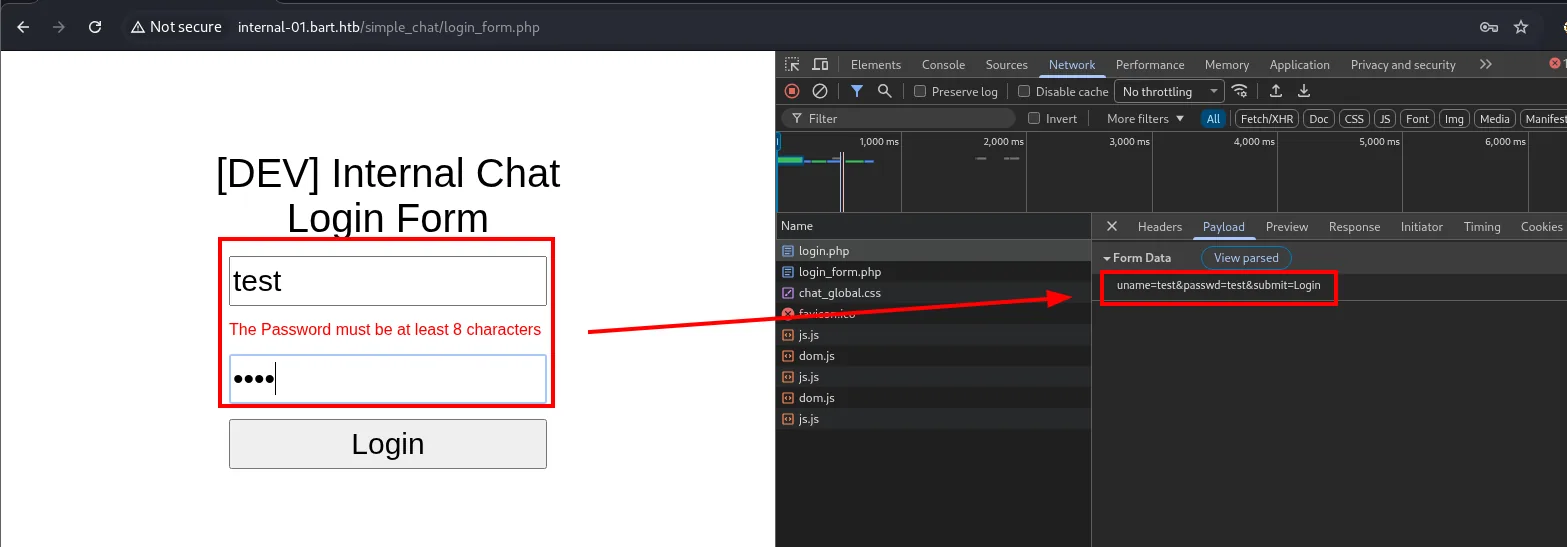Open the request Headers tab
This screenshot has width=1567, height=547.
[x=1160, y=227]
